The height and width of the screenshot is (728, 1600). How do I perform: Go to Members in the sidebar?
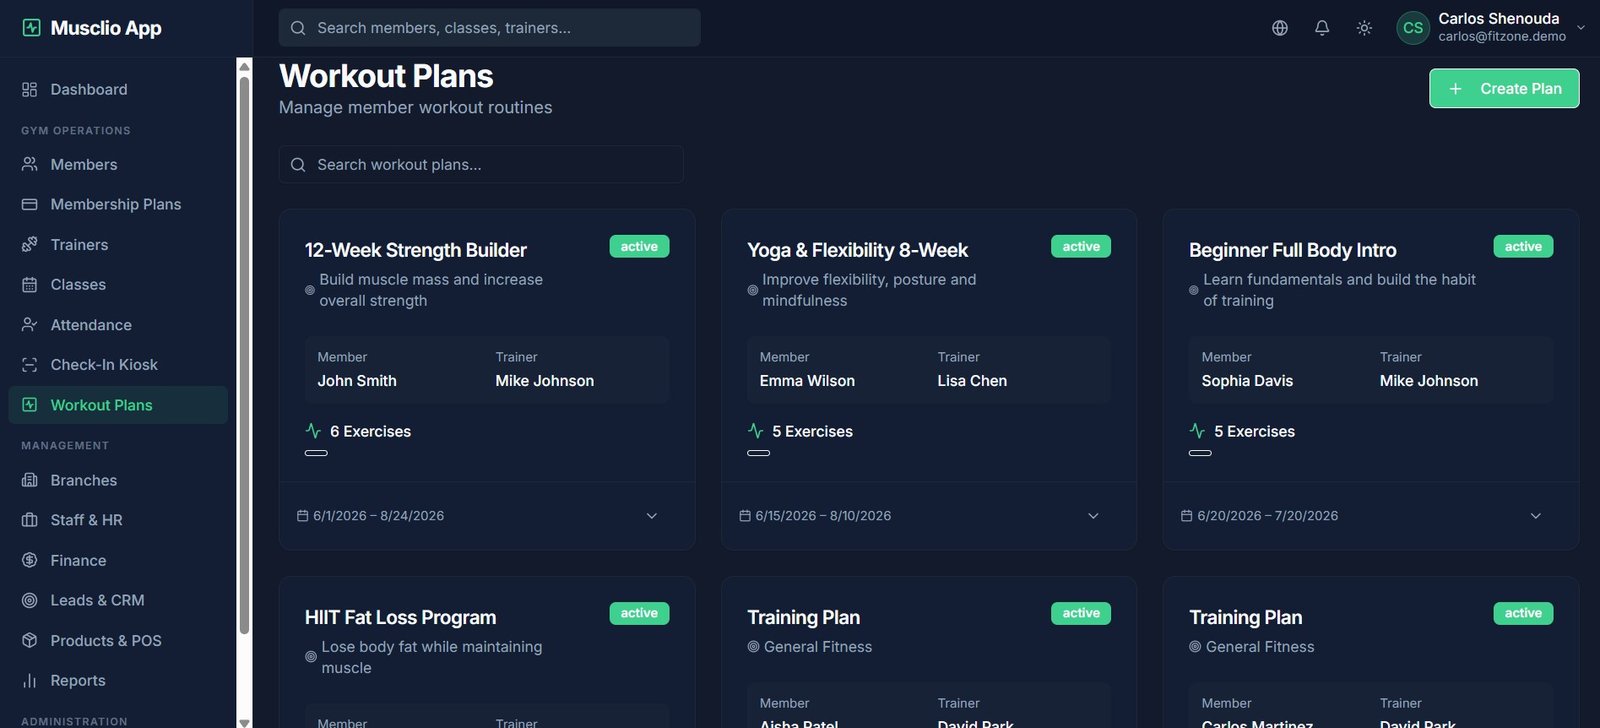pos(118,165)
